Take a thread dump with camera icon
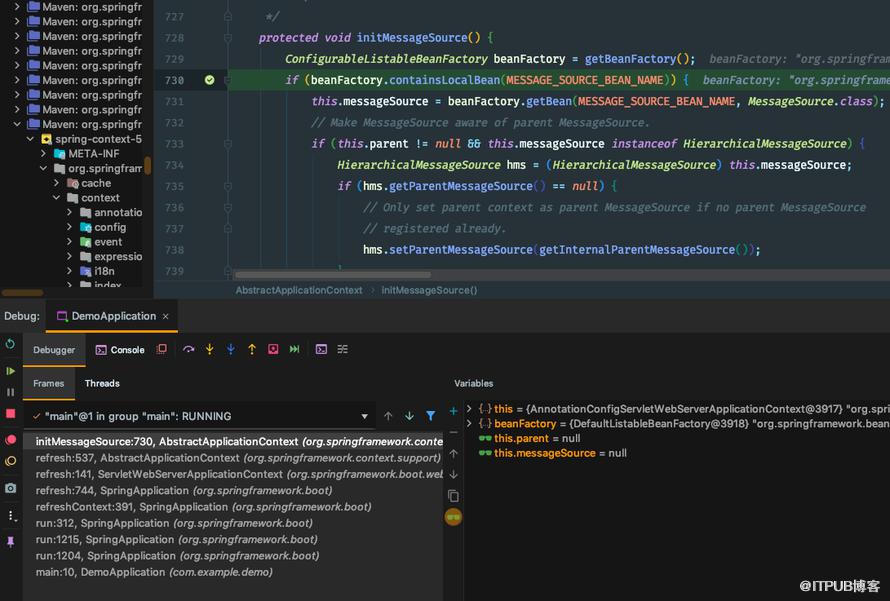 click(10, 488)
